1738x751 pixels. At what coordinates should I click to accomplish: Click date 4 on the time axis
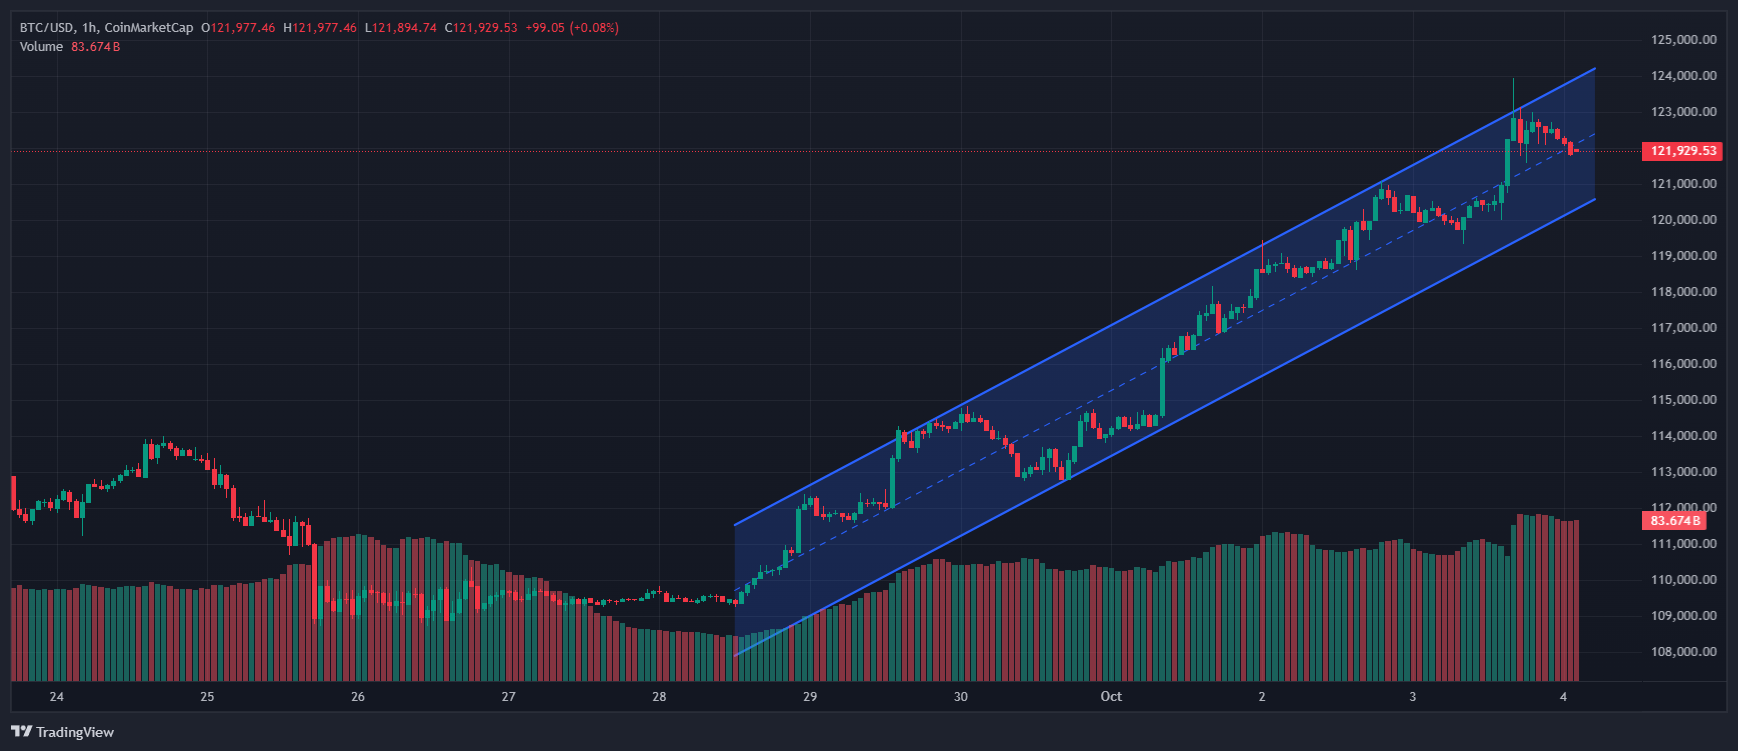click(x=1563, y=697)
